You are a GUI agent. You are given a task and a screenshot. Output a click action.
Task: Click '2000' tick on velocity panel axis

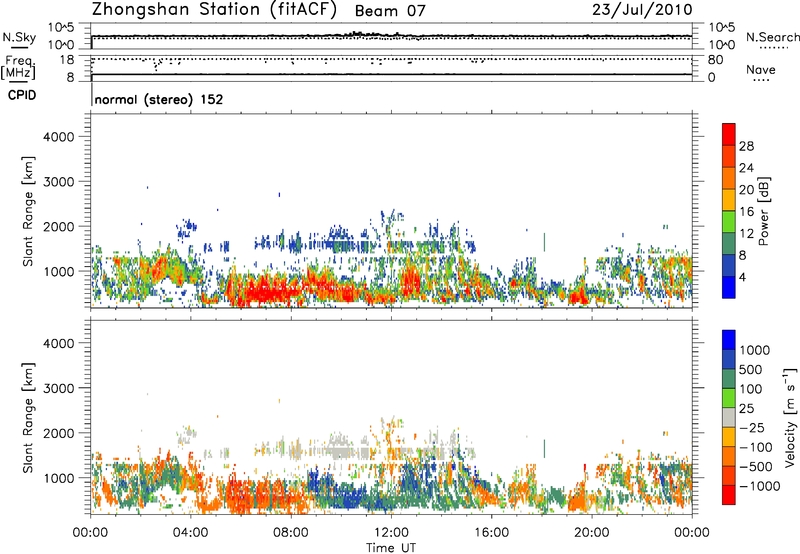59,433
